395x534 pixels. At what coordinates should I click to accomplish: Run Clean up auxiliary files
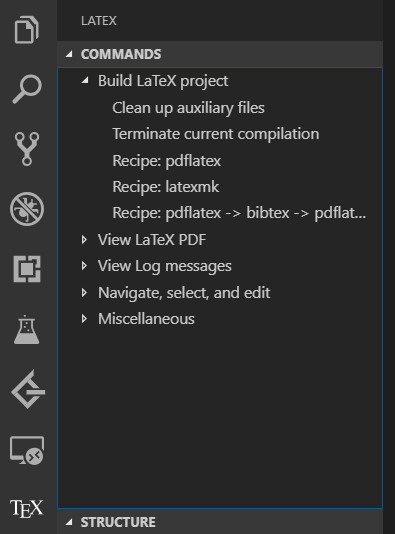[188, 108]
